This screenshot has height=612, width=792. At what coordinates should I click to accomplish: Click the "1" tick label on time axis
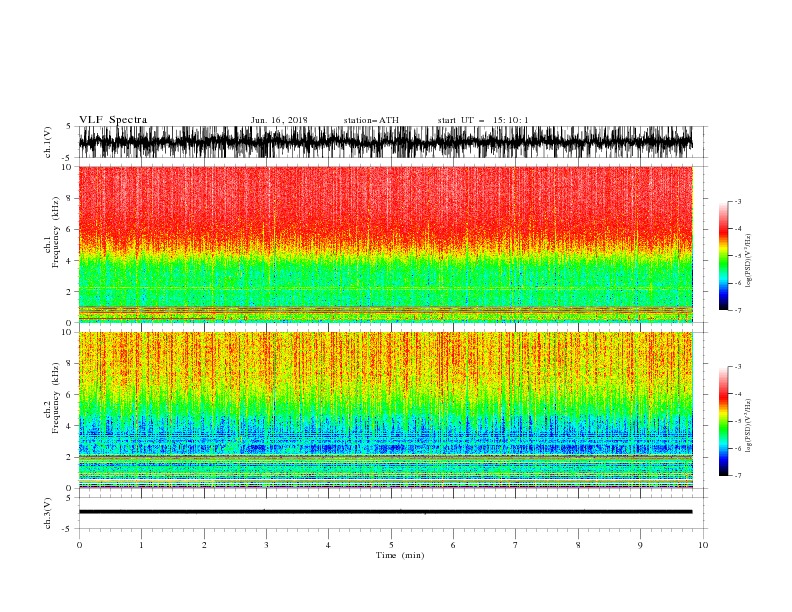pyautogui.click(x=141, y=545)
